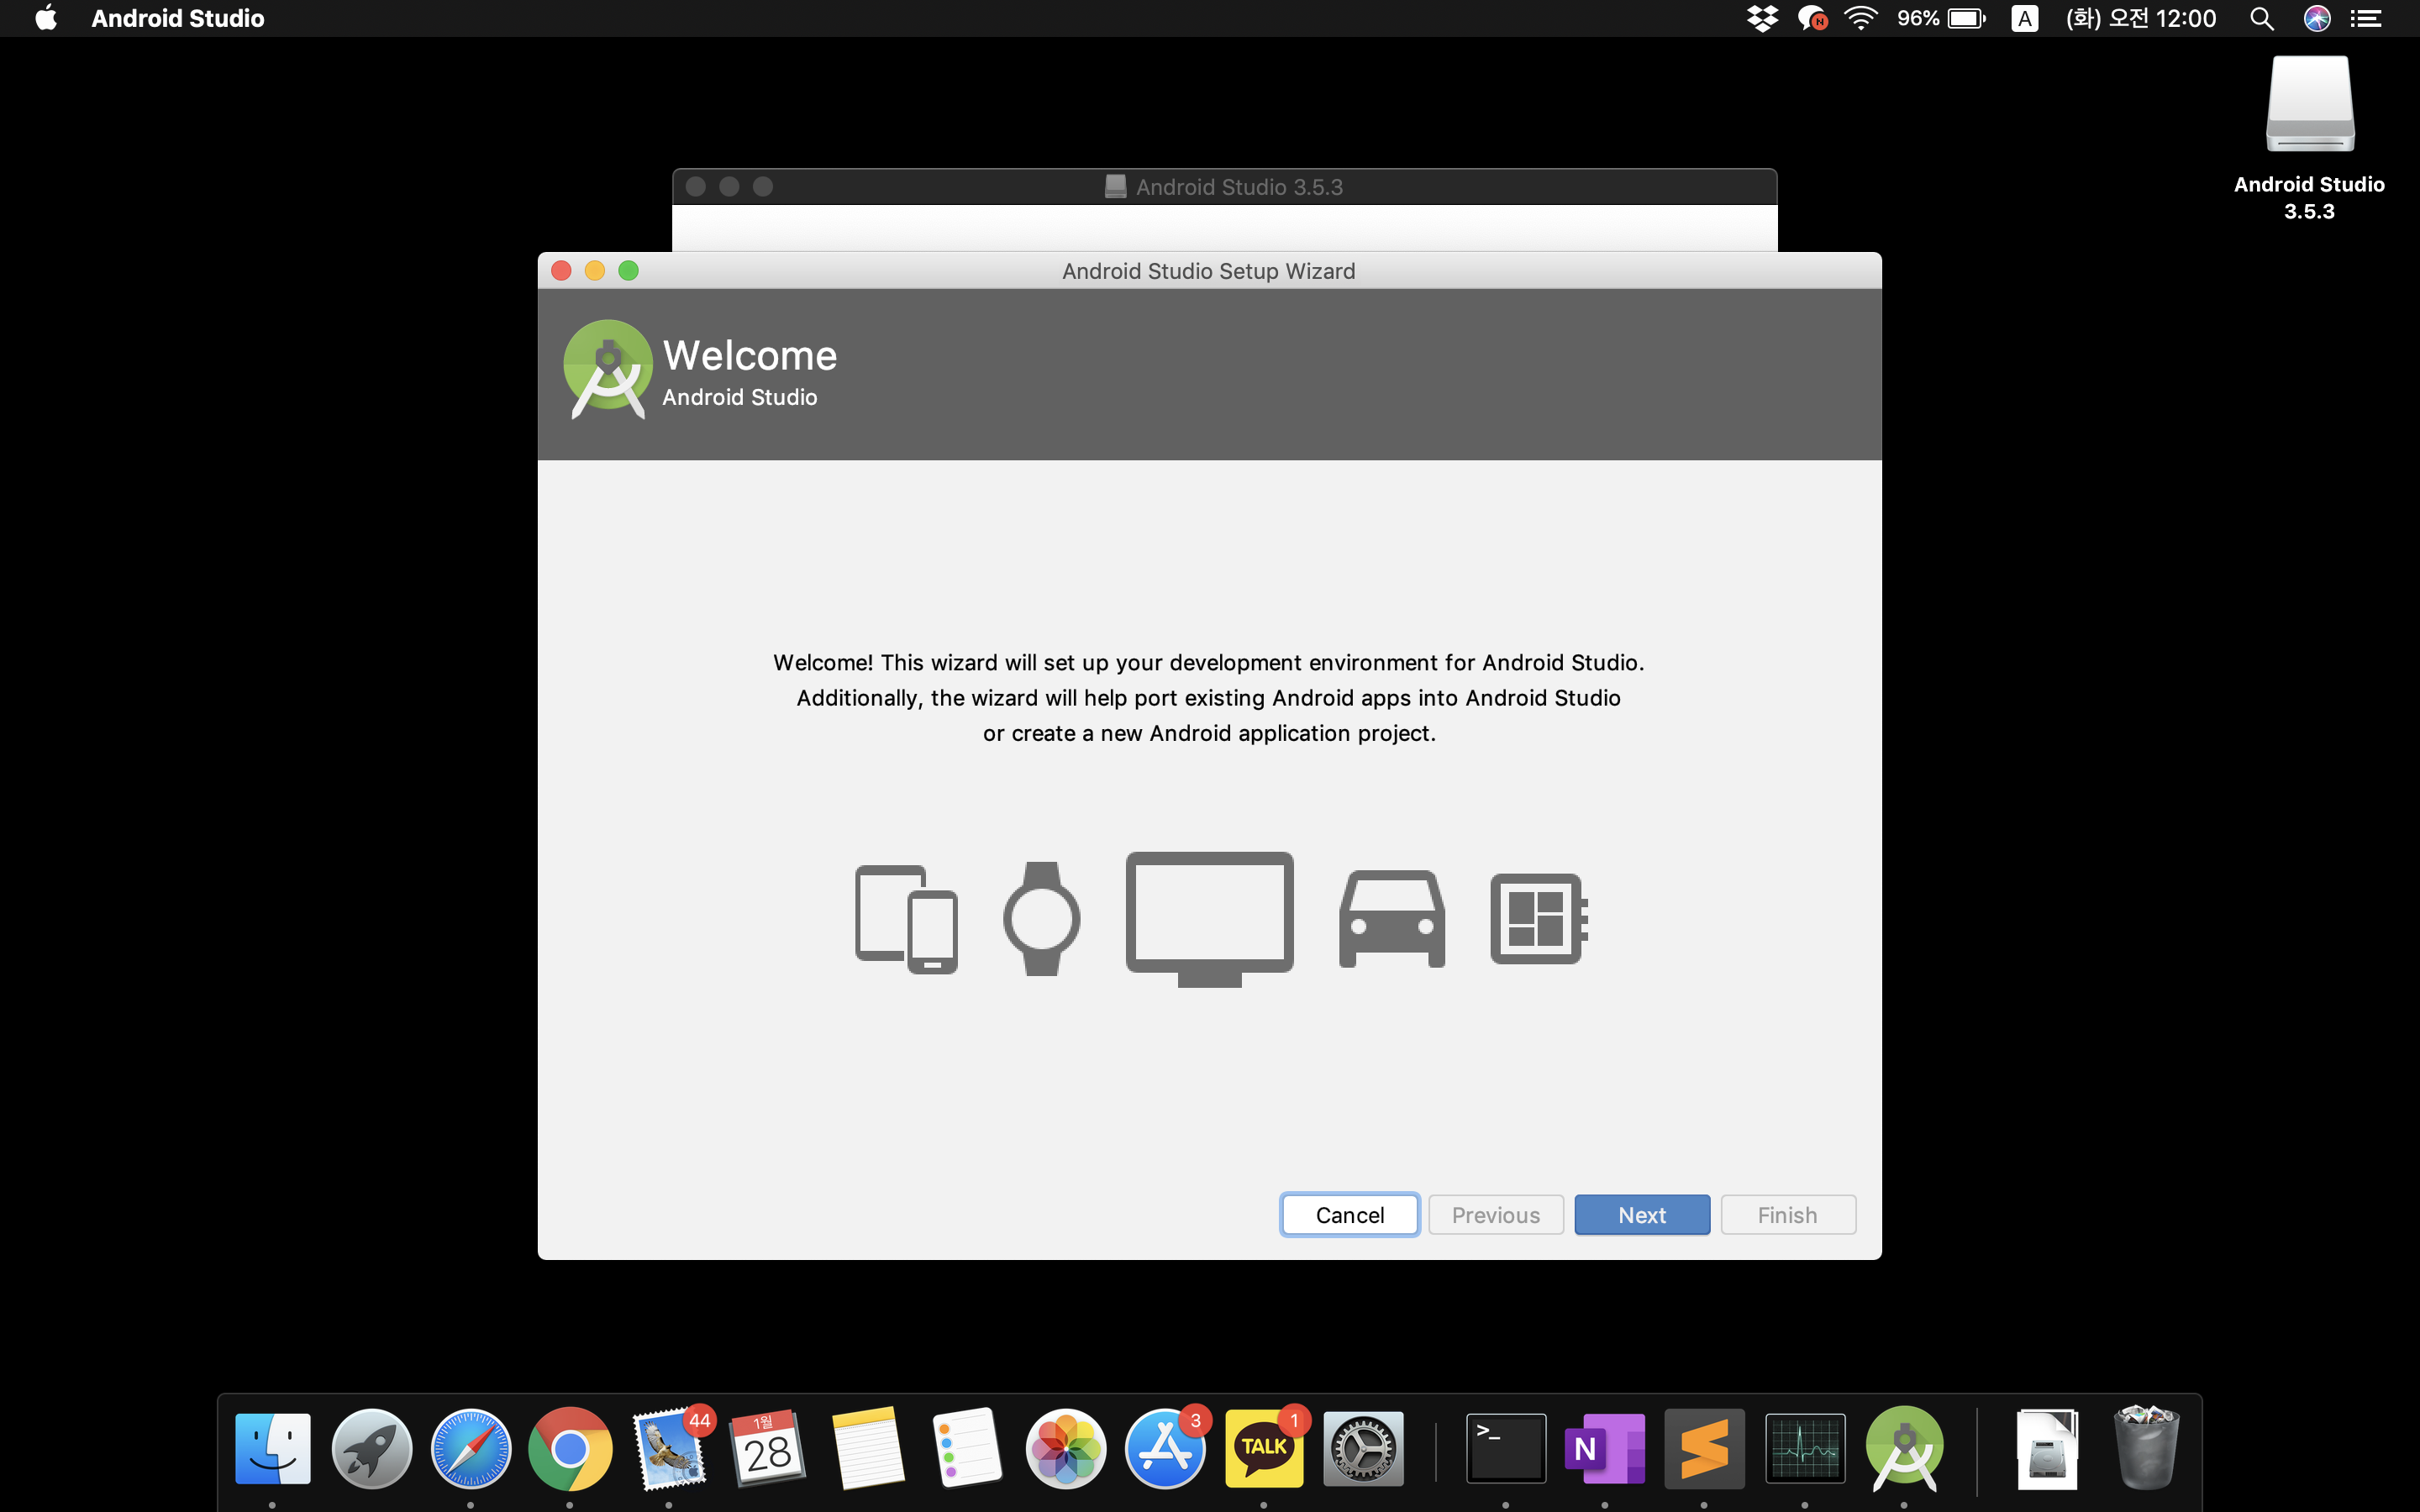2420x1512 pixels.
Task: Open Terminal from the Dock
Action: 1505,1448
